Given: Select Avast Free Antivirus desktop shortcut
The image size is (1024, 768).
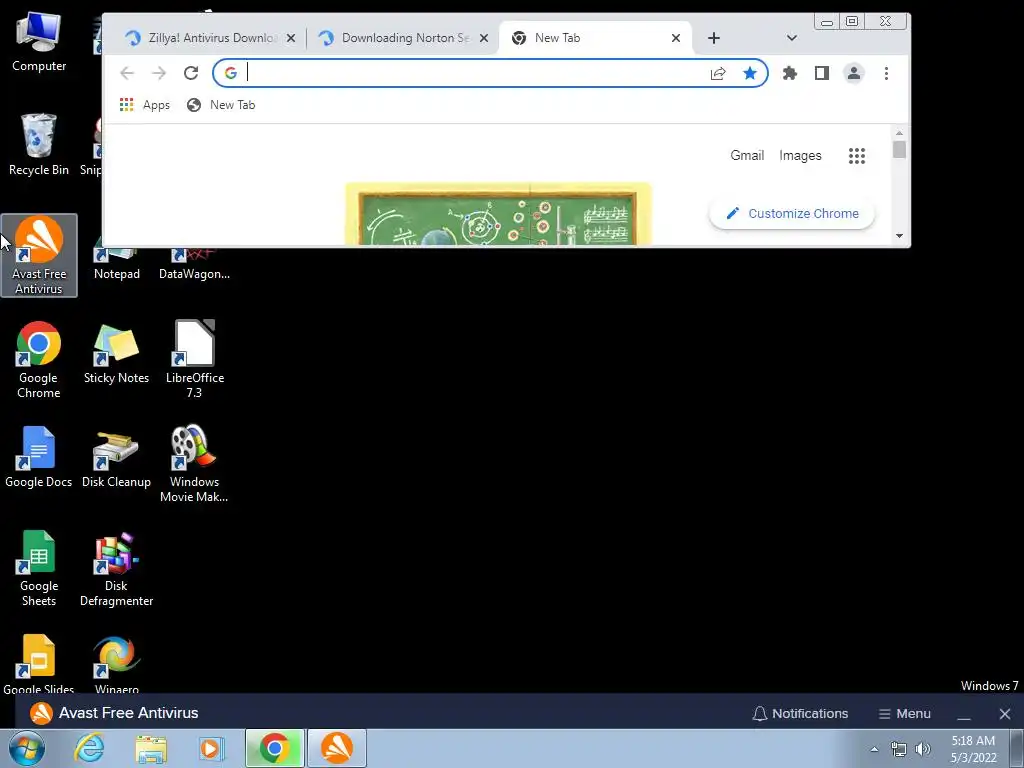Looking at the screenshot, I should pos(39,255).
